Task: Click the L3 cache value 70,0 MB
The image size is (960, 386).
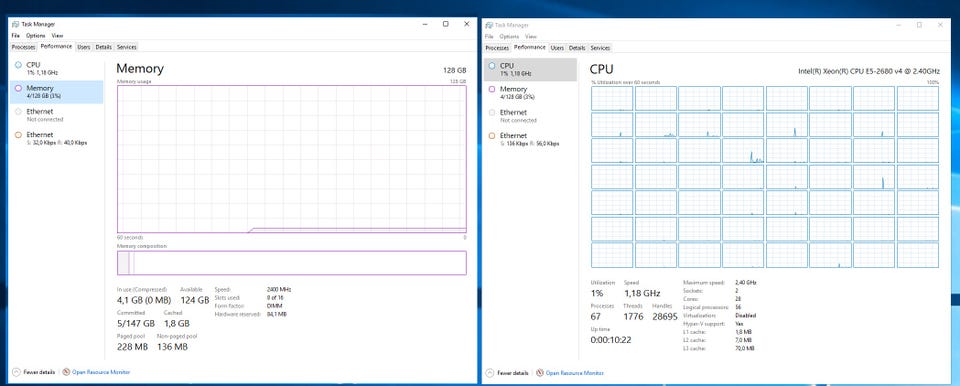Action: click(745, 348)
